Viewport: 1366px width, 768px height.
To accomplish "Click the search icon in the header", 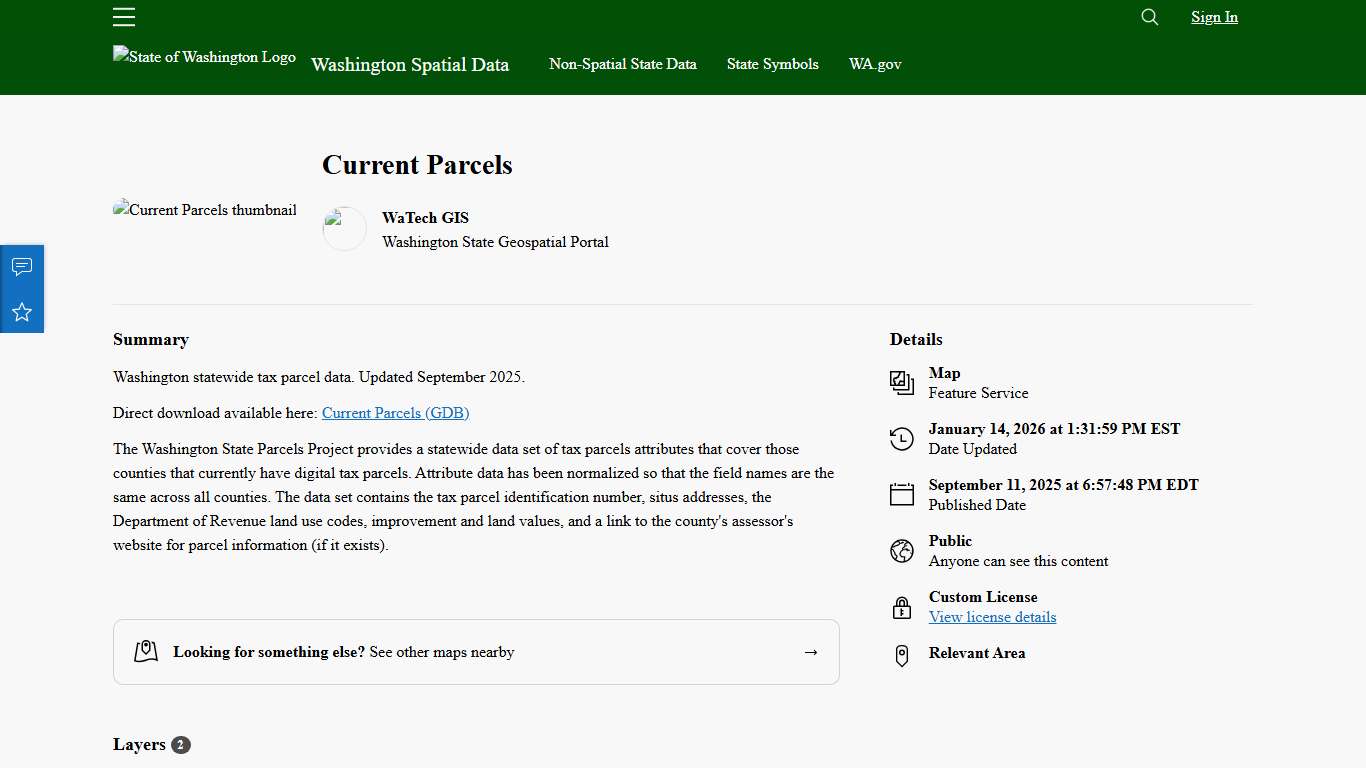I will click(x=1148, y=17).
